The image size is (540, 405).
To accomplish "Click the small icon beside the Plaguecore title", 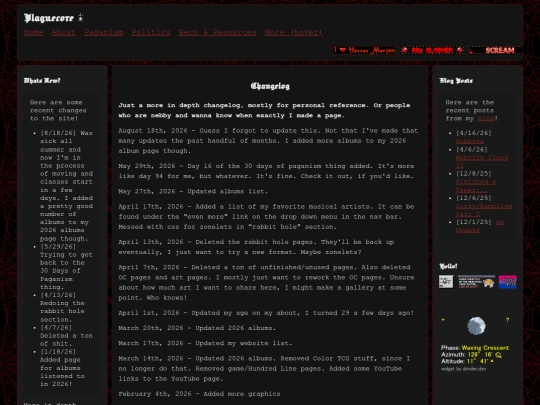I will [80, 17].
